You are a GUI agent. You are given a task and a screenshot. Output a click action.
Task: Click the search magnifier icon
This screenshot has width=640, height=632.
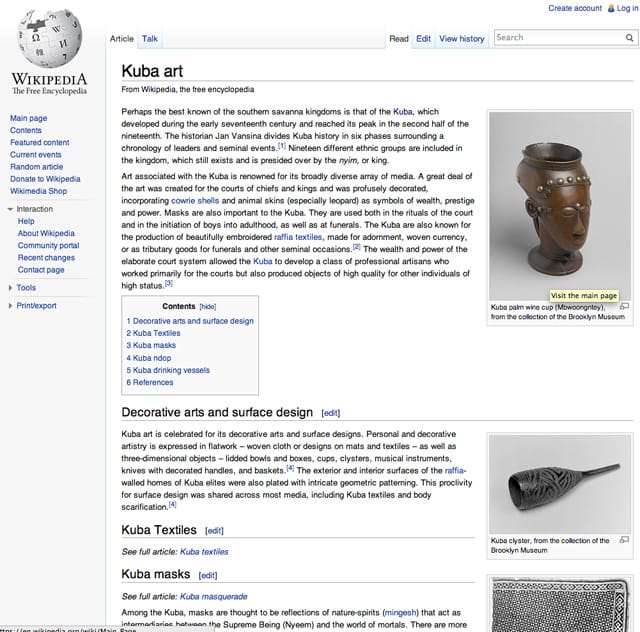tap(629, 38)
